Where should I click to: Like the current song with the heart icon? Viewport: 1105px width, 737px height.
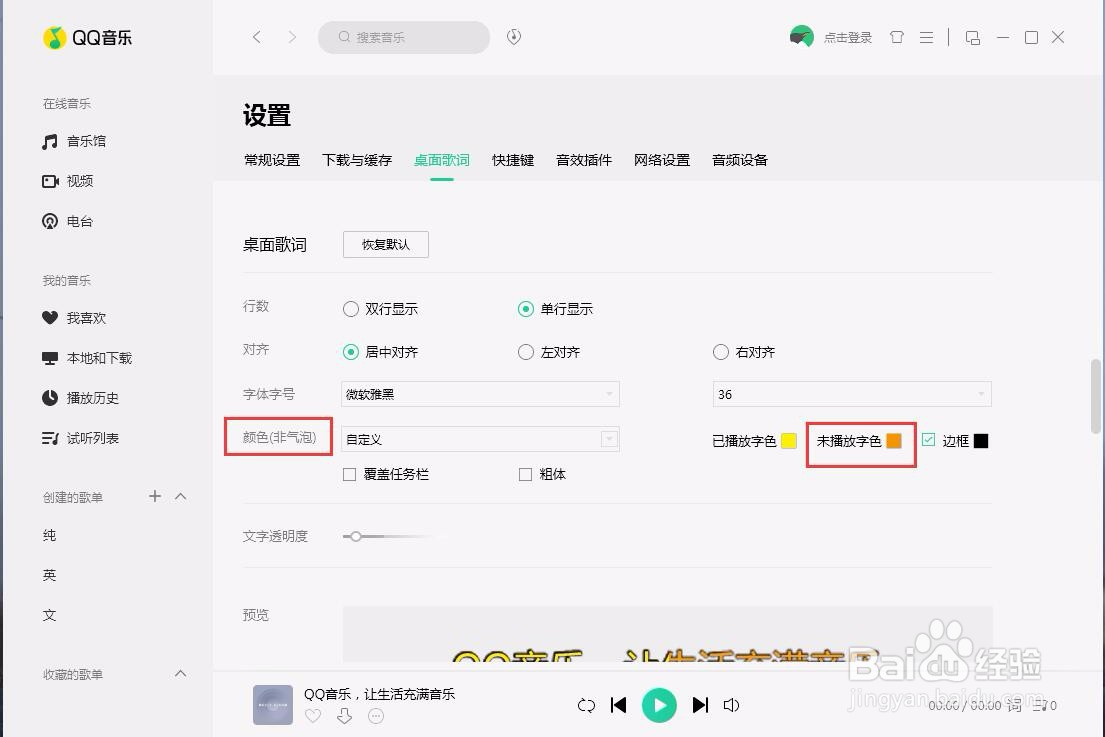pos(313,716)
